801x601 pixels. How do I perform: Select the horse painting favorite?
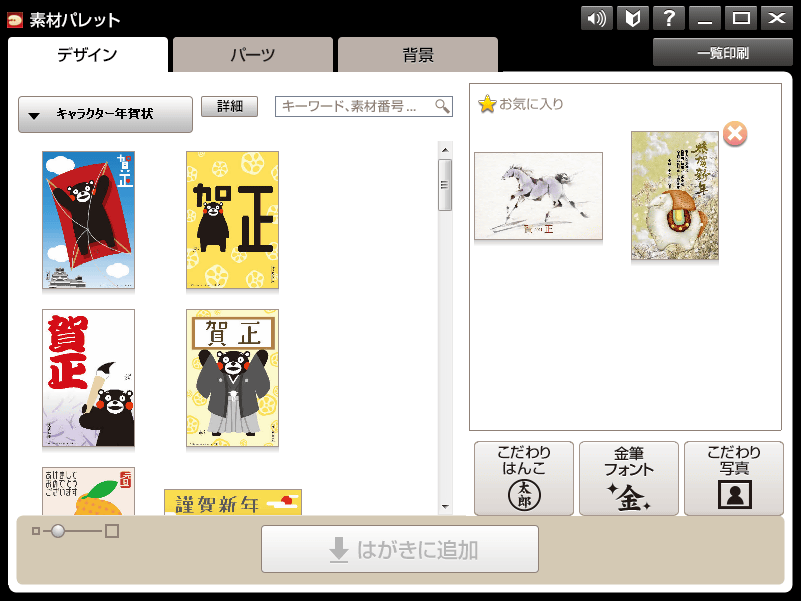pos(538,196)
